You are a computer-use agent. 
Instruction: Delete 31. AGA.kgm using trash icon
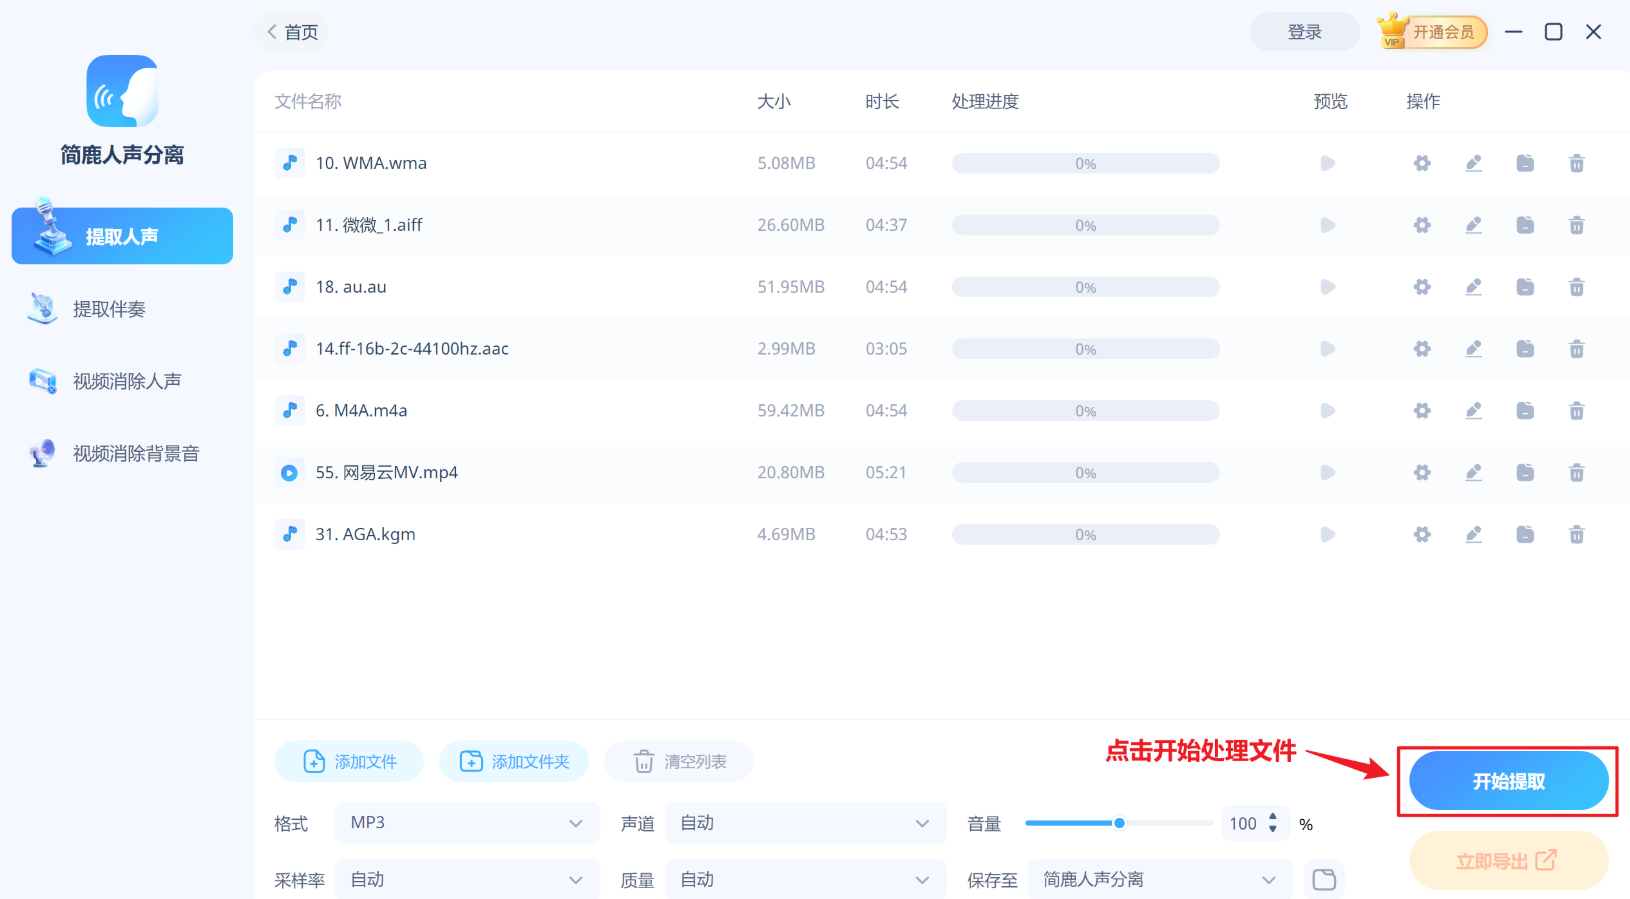(x=1576, y=535)
